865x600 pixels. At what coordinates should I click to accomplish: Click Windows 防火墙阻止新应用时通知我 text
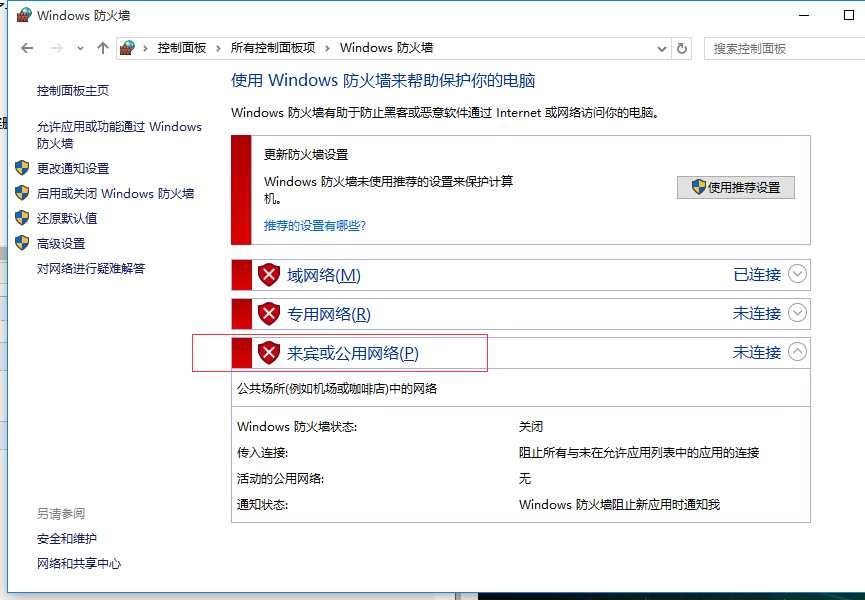point(620,505)
